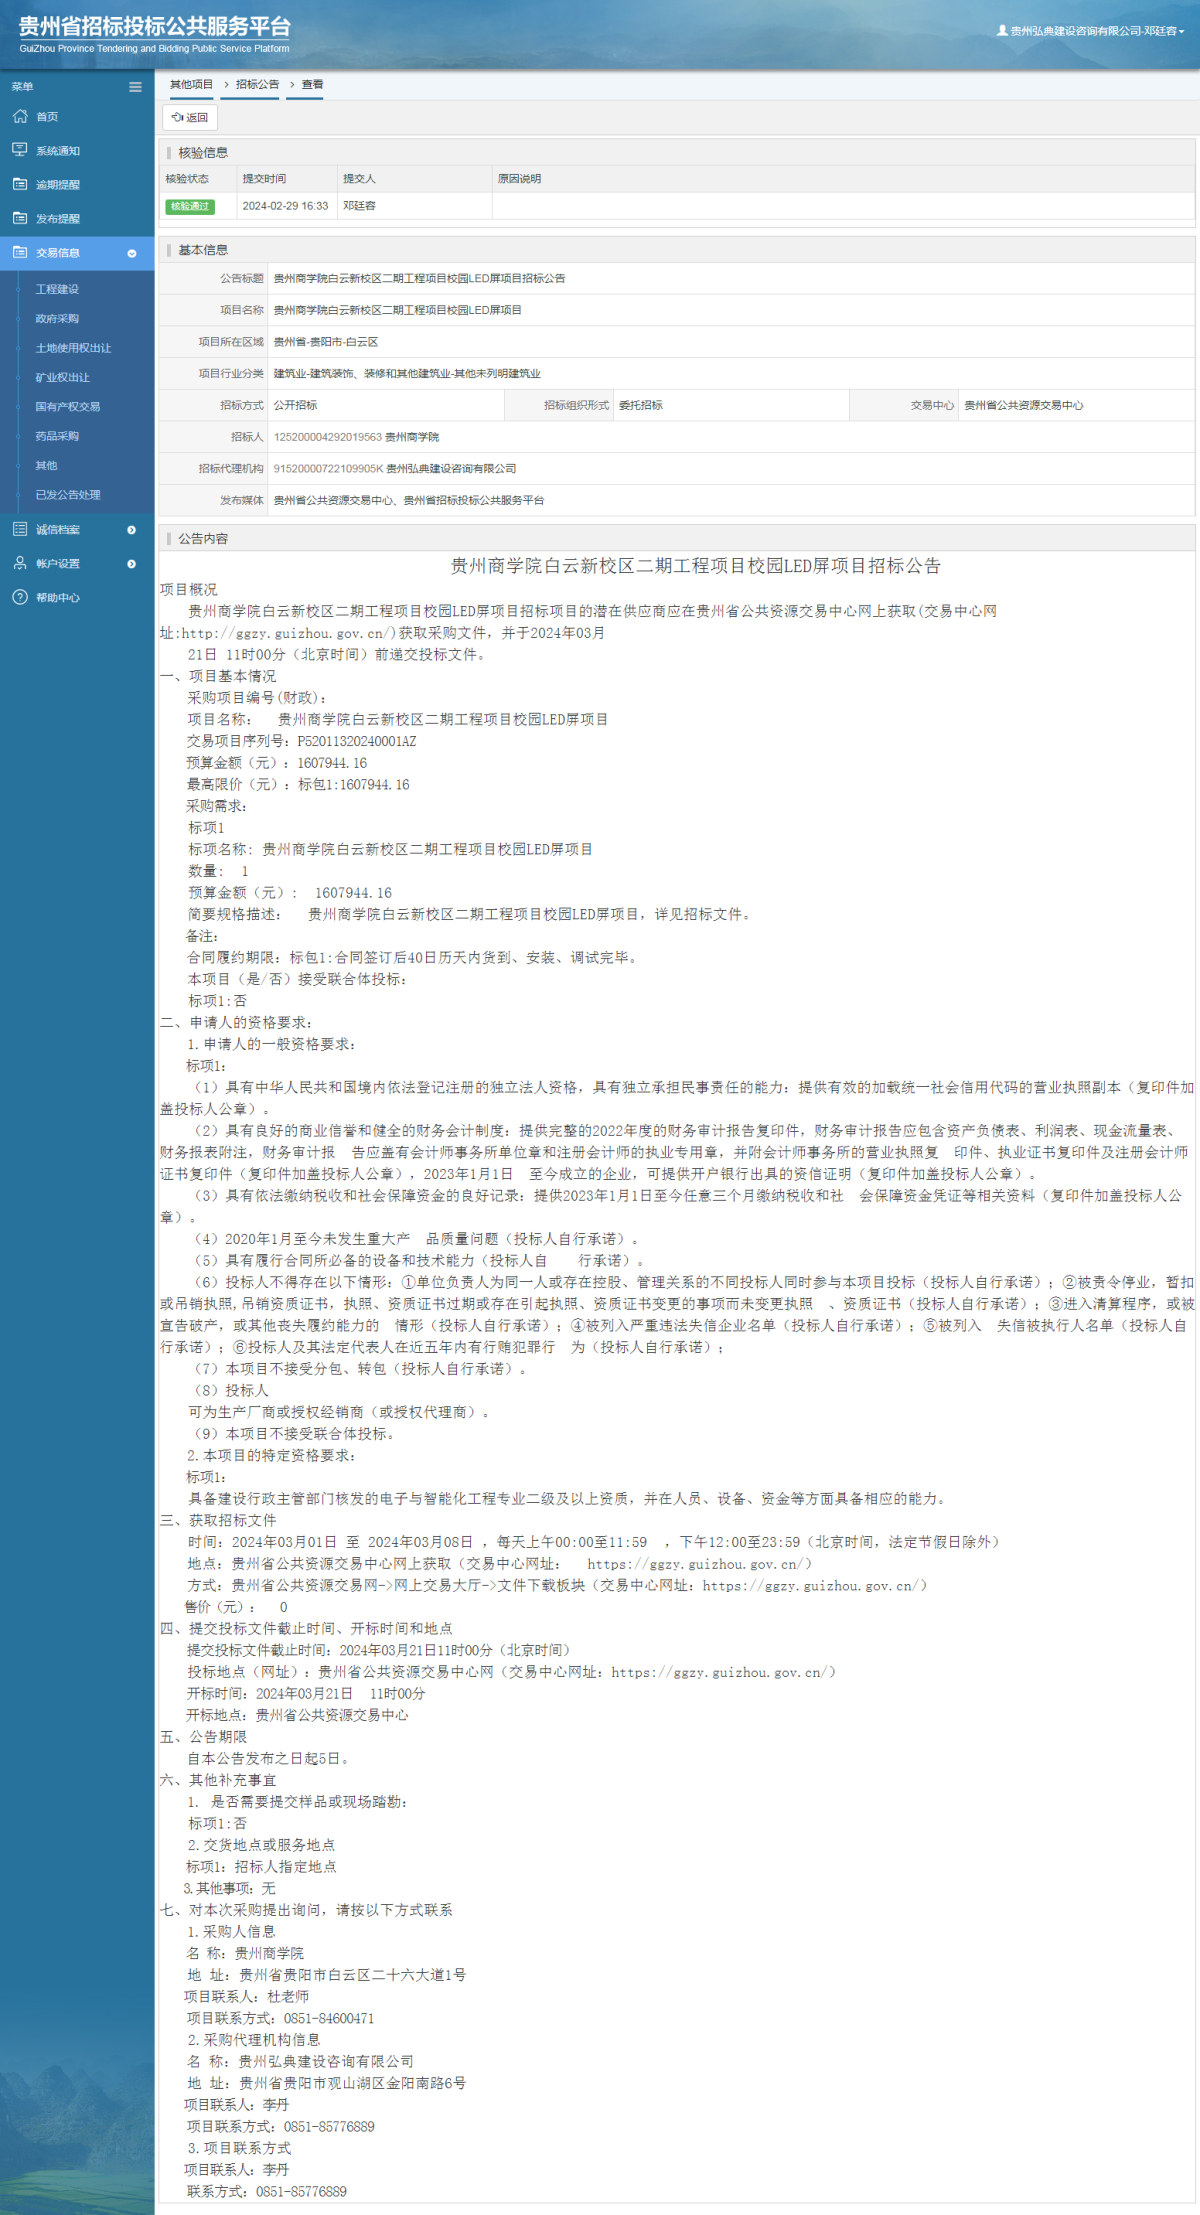This screenshot has width=1200, height=2215.
Task: Open 工程建设 submenu item
Action: click(57, 289)
